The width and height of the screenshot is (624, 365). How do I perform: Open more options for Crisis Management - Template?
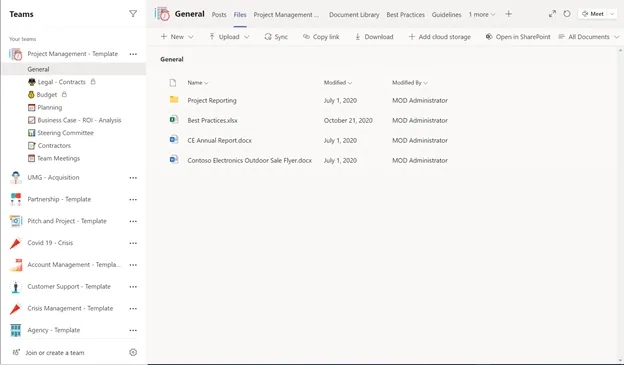coord(133,308)
